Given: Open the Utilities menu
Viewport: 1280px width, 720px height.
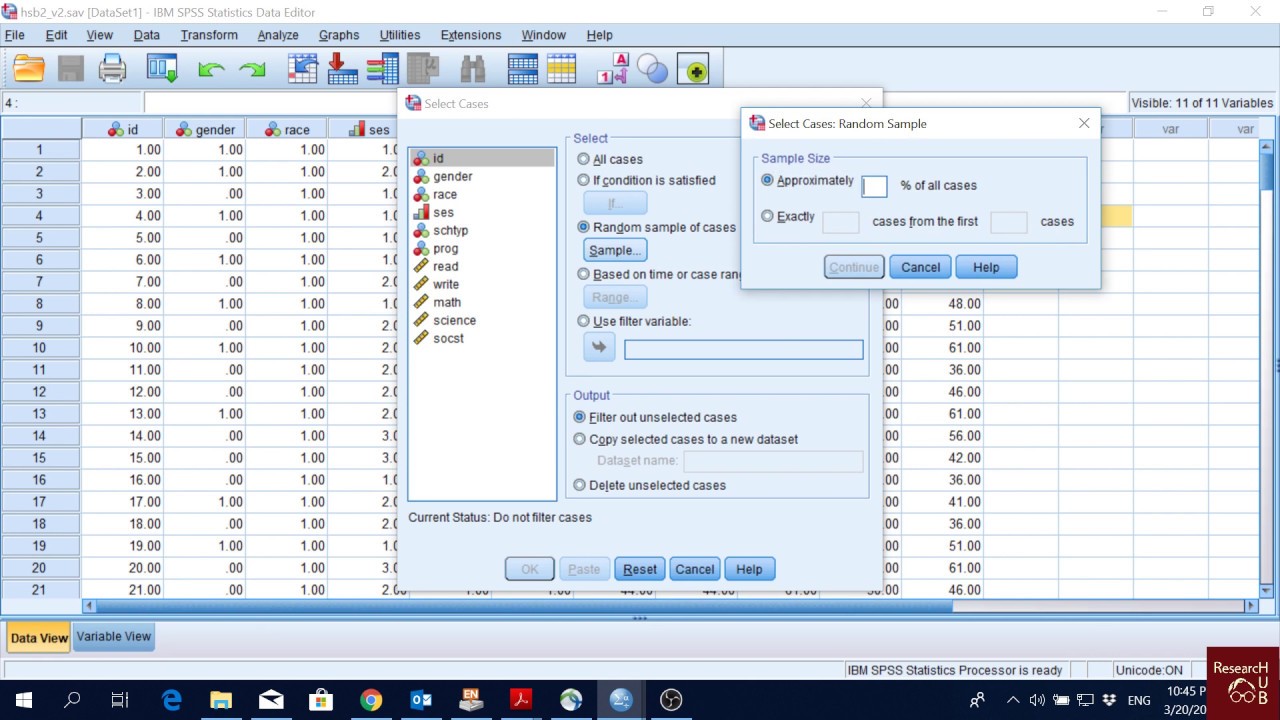Looking at the screenshot, I should (x=400, y=35).
